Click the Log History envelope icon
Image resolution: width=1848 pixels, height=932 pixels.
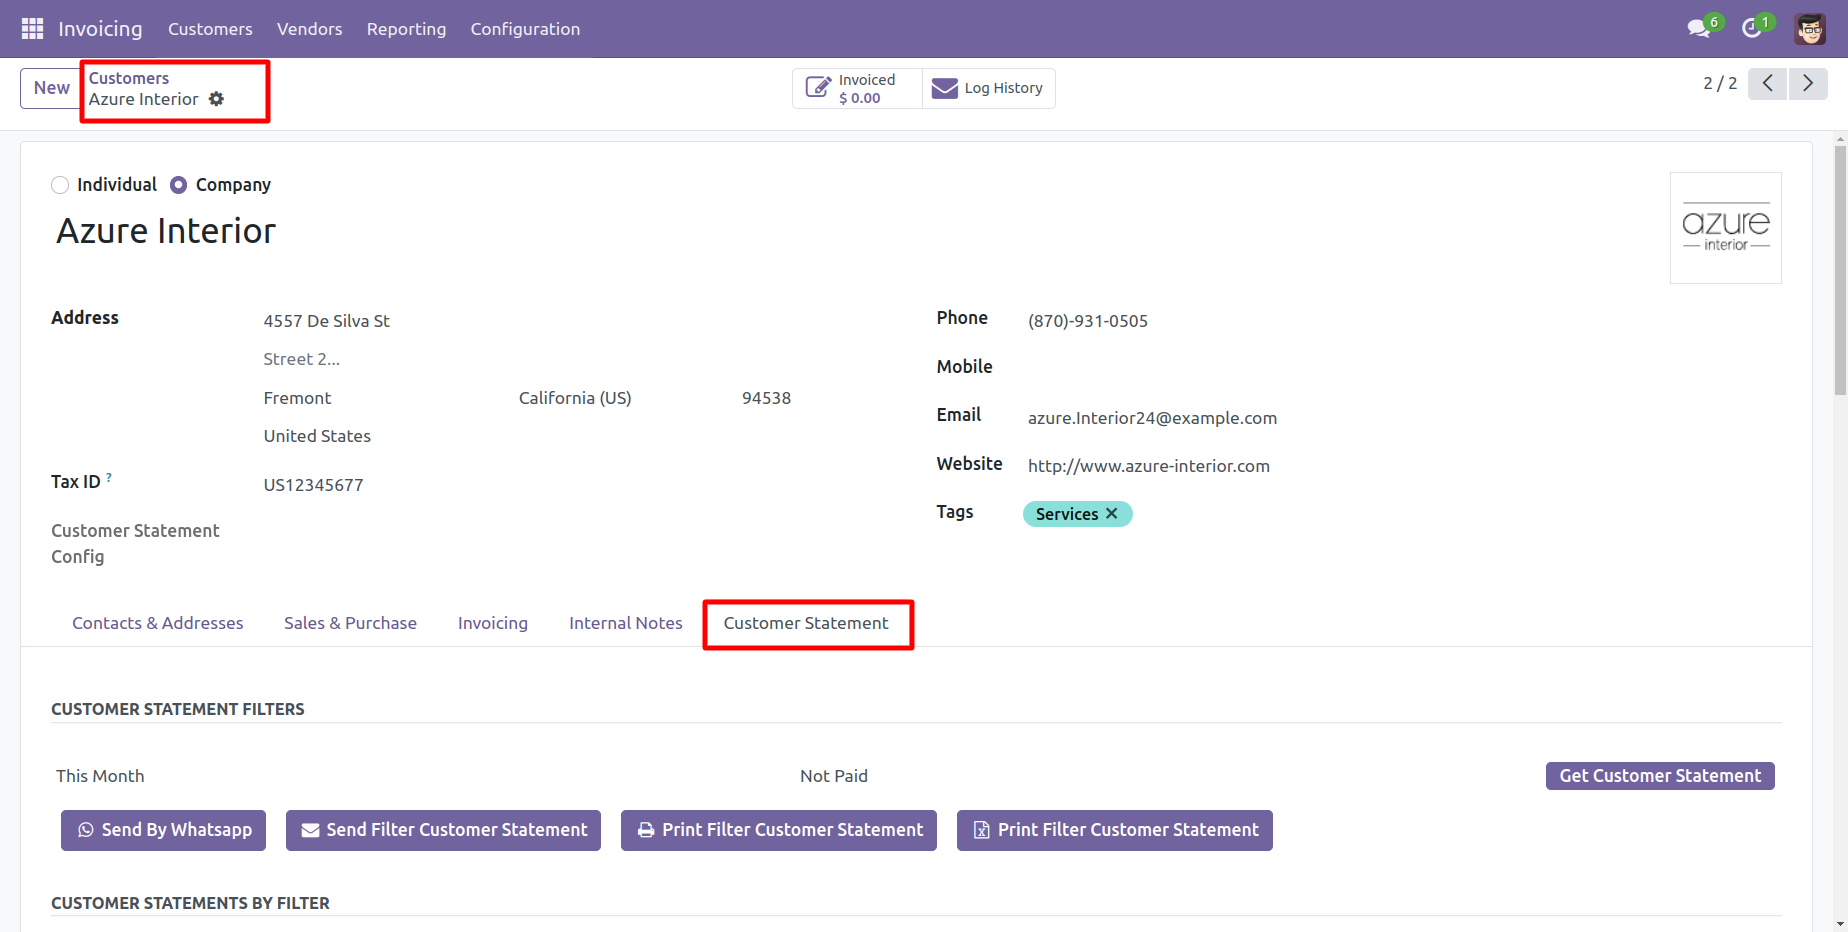pyautogui.click(x=944, y=88)
